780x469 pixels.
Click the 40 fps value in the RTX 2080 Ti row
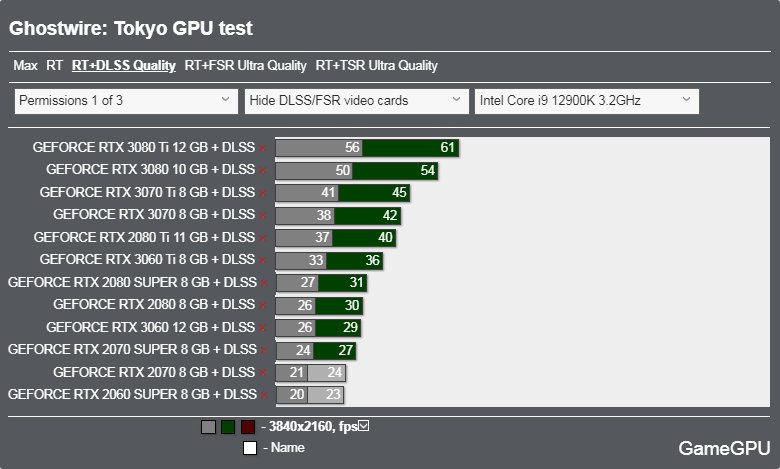[385, 238]
